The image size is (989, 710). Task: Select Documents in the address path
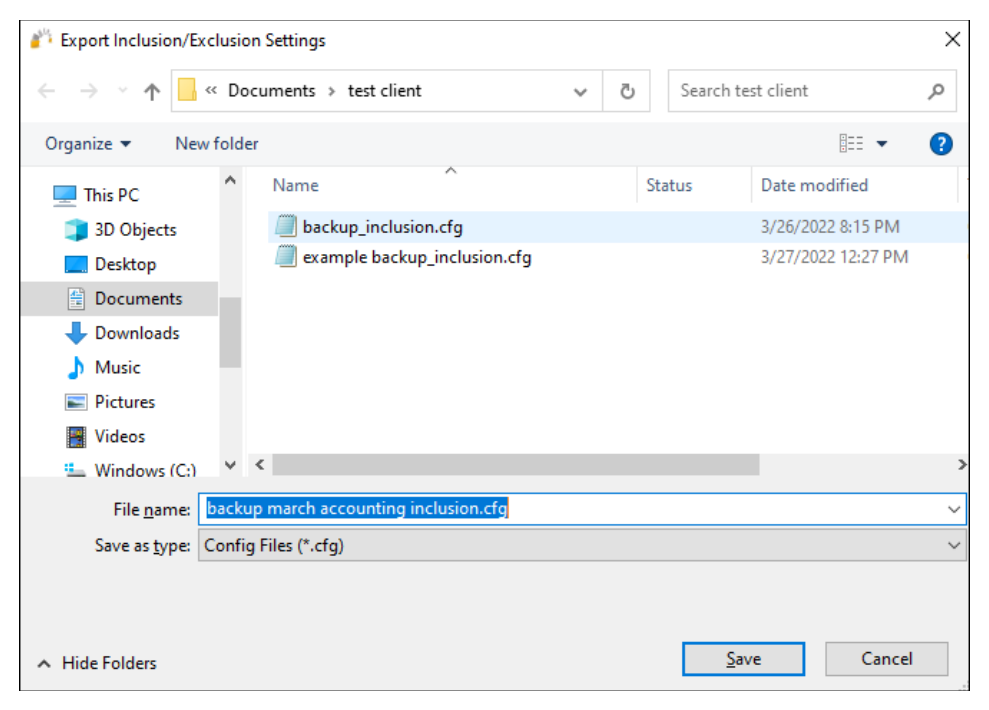point(271,91)
